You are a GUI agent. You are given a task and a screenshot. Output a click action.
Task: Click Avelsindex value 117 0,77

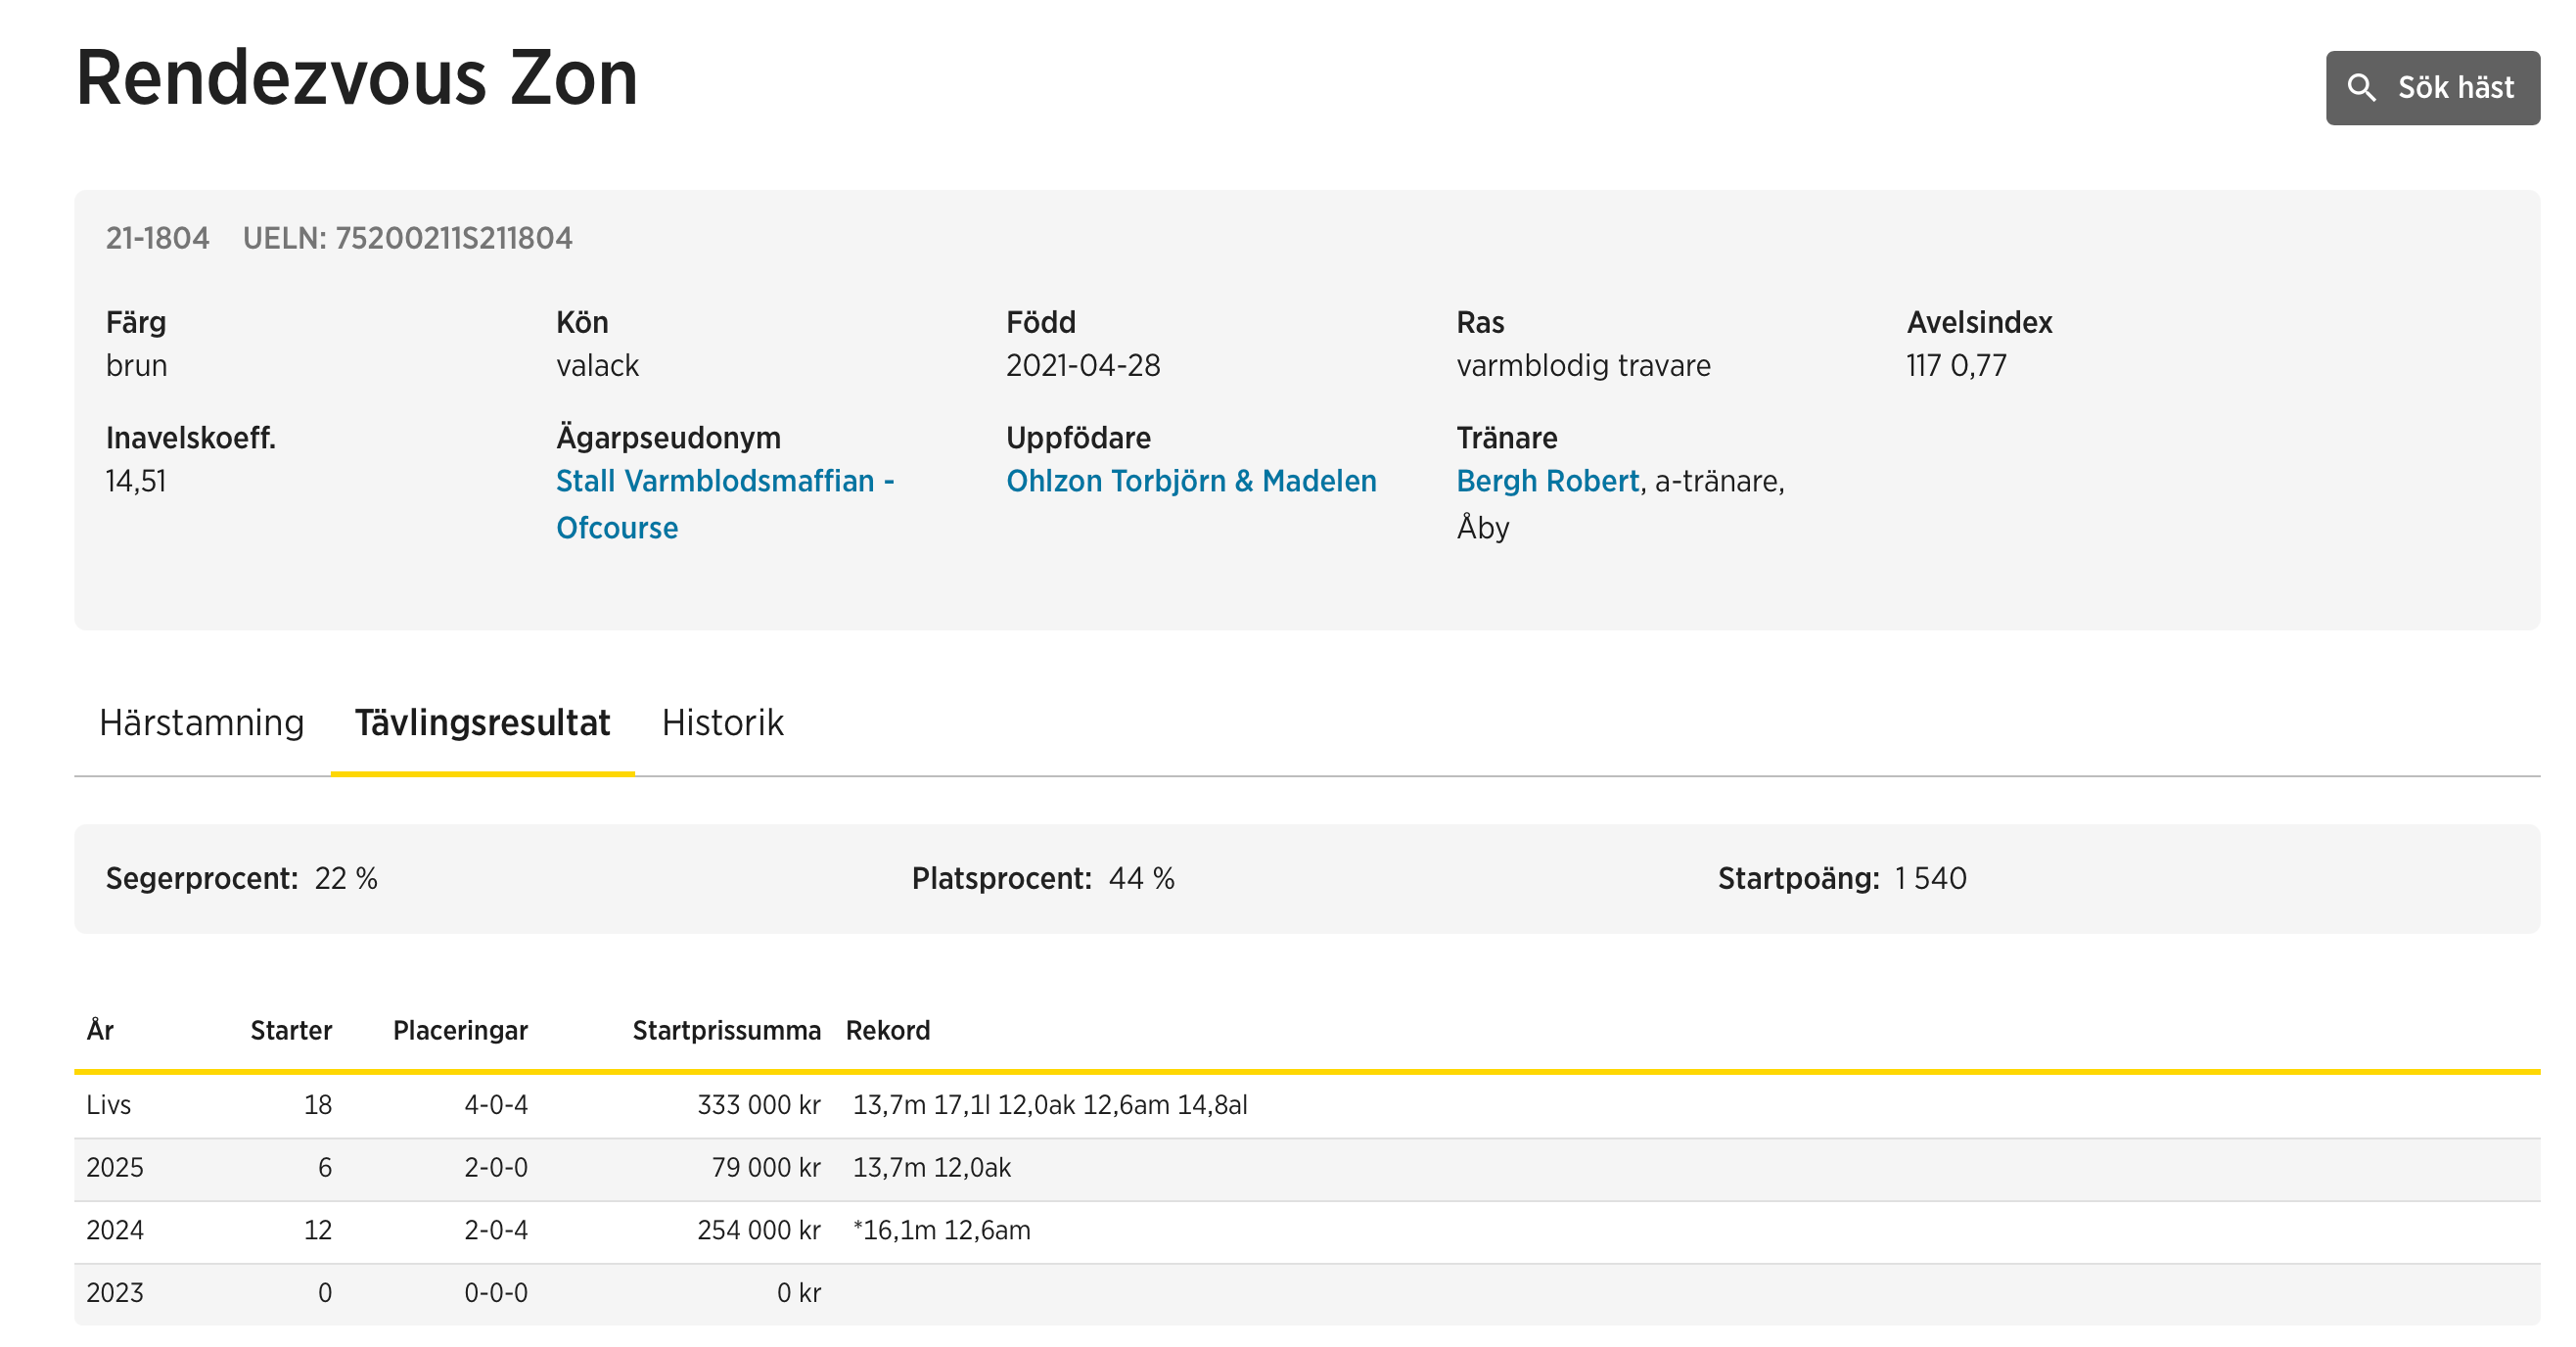click(x=1956, y=365)
